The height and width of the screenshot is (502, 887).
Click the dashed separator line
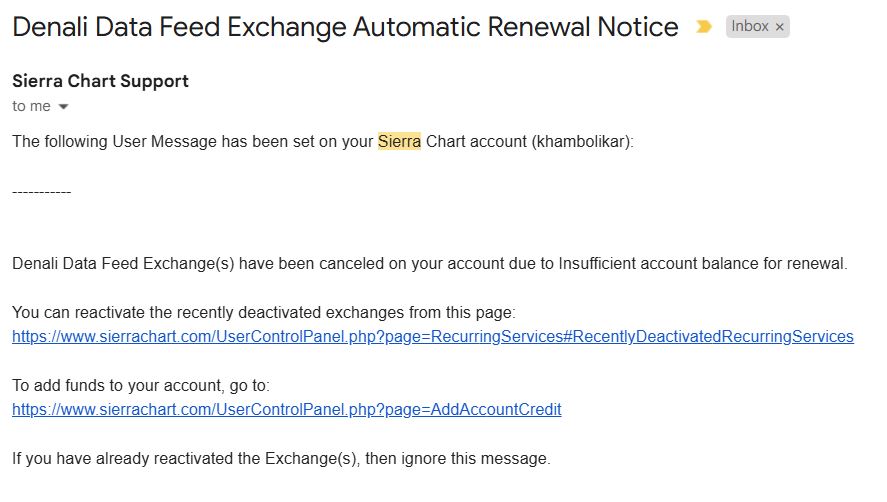point(41,190)
